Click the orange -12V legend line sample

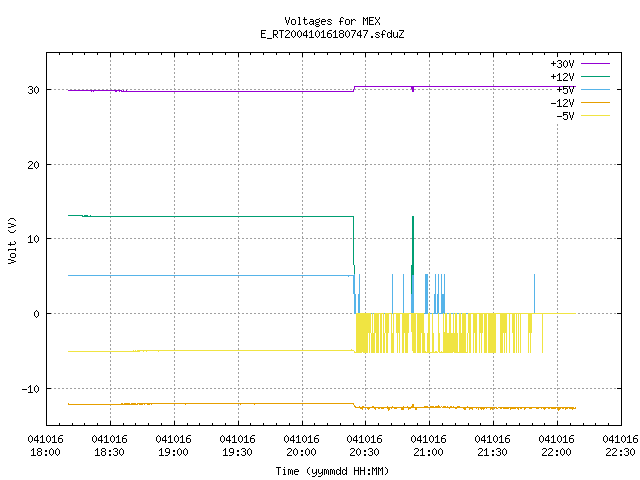(x=595, y=102)
